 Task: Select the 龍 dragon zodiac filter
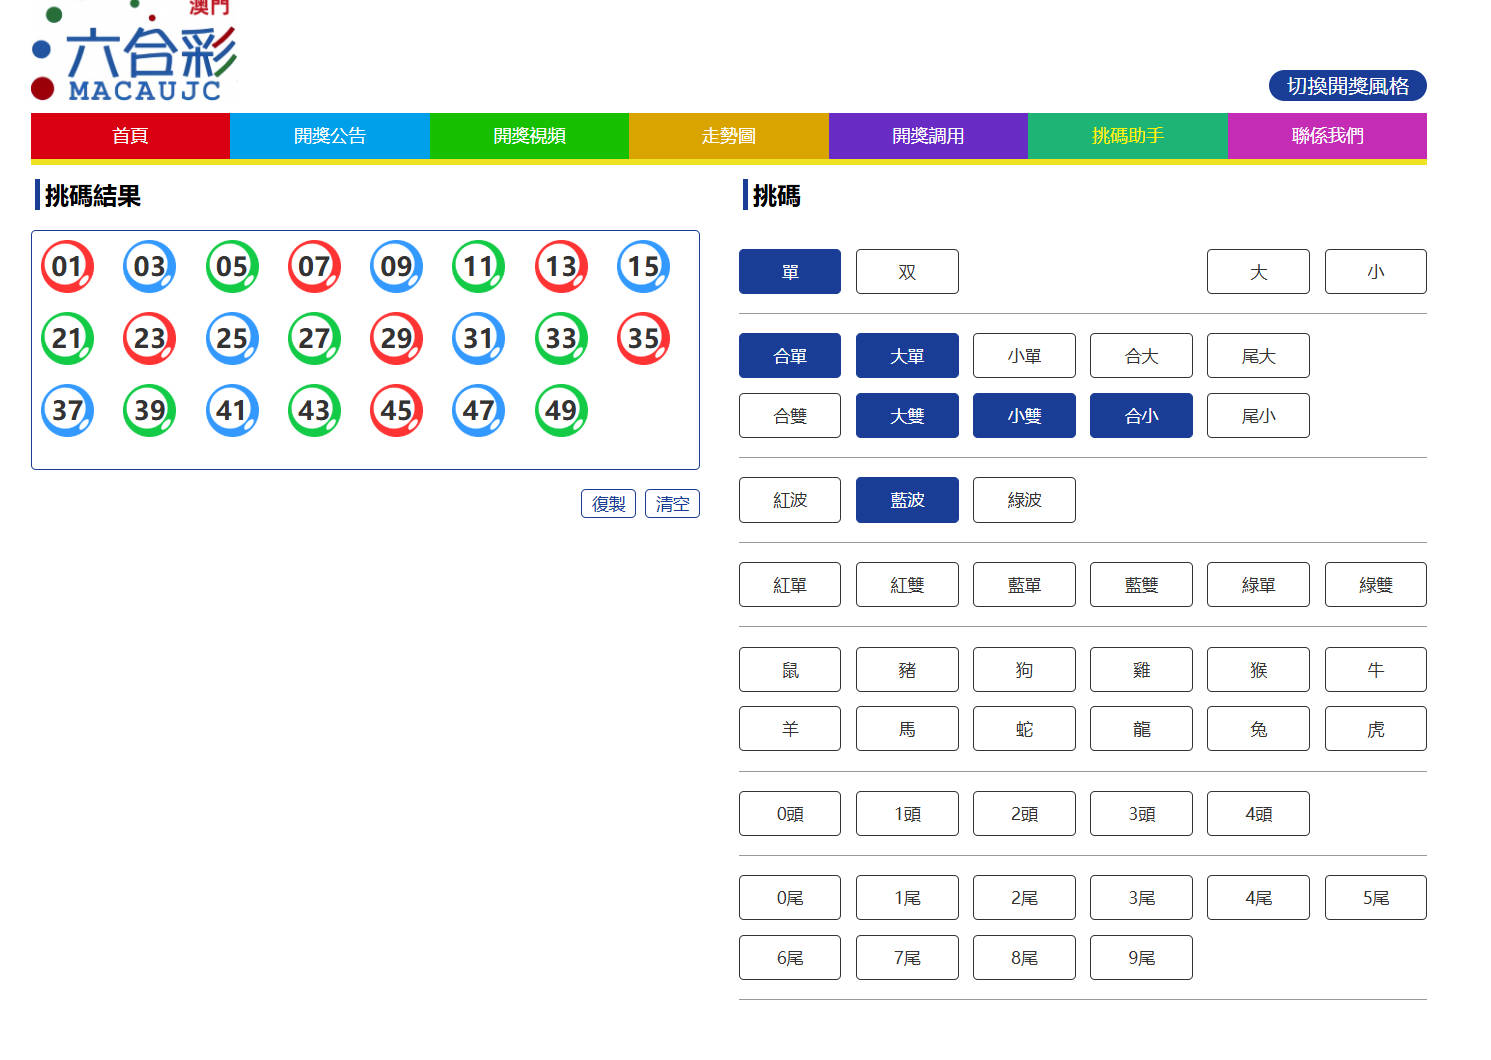1140,729
